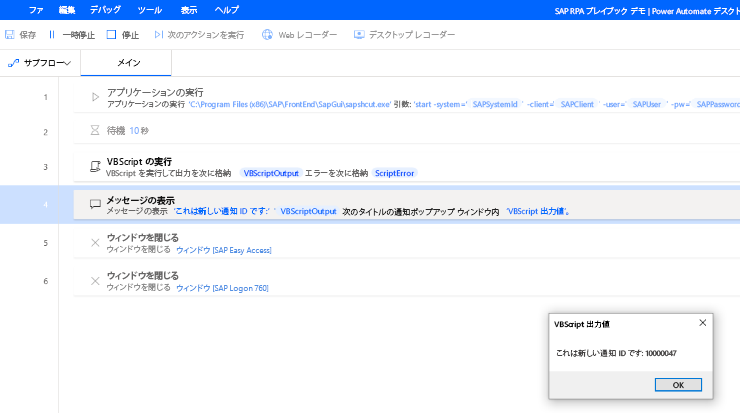Click the ScriptError variable chip
Image resolution: width=740 pixels, height=413 pixels.
coord(395,173)
